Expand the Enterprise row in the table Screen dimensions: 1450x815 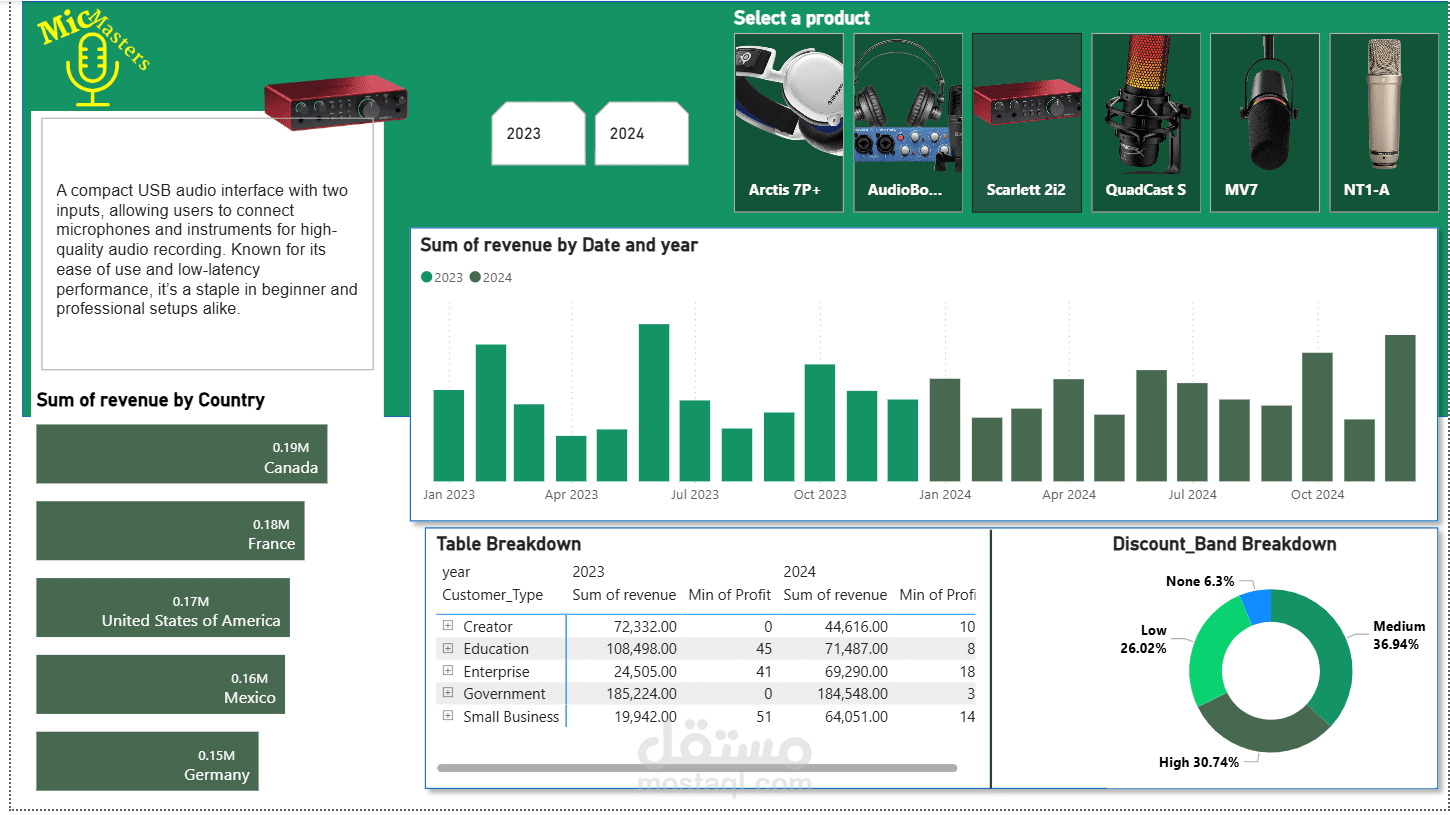[x=448, y=671]
